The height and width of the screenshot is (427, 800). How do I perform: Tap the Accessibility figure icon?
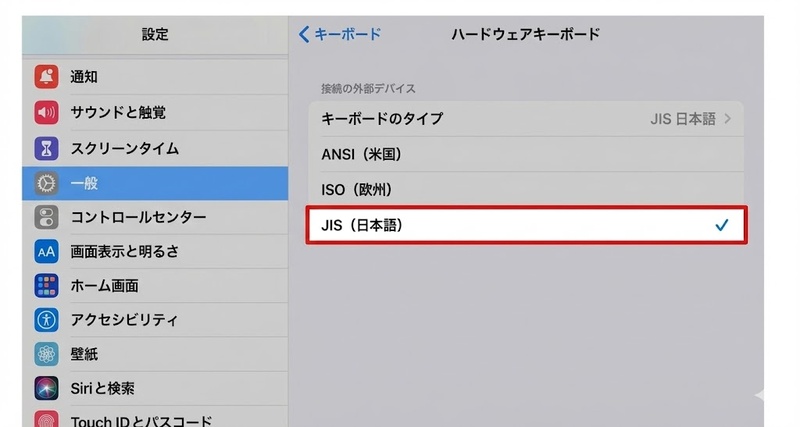[46, 320]
